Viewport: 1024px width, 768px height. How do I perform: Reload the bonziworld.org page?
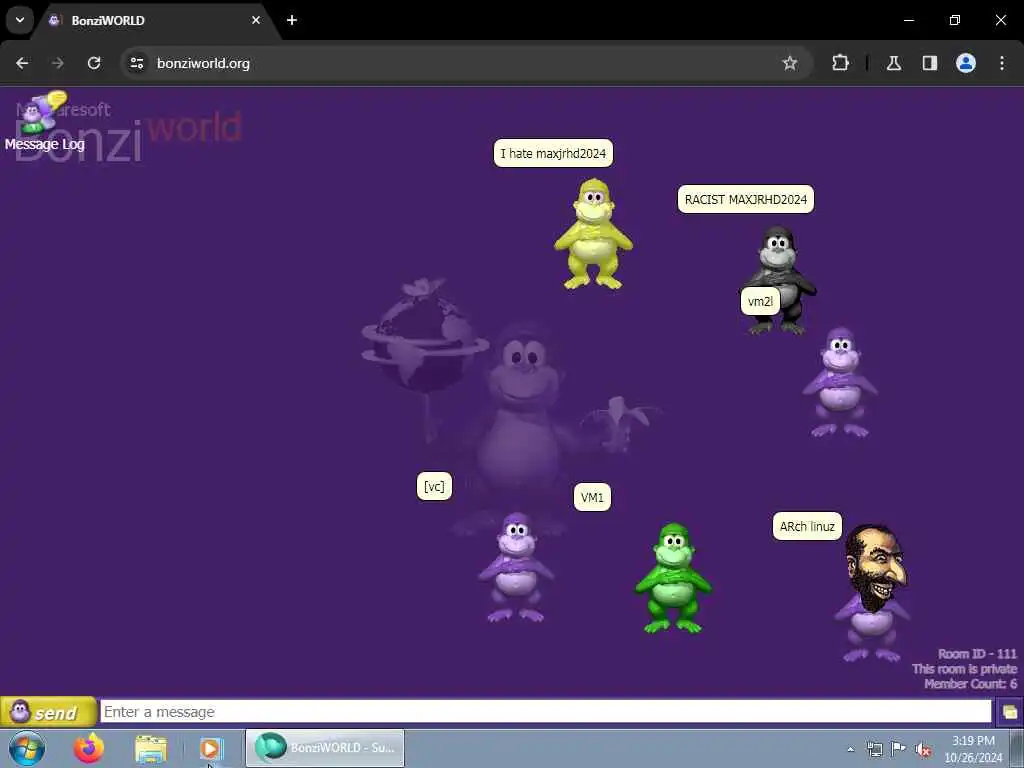94,63
